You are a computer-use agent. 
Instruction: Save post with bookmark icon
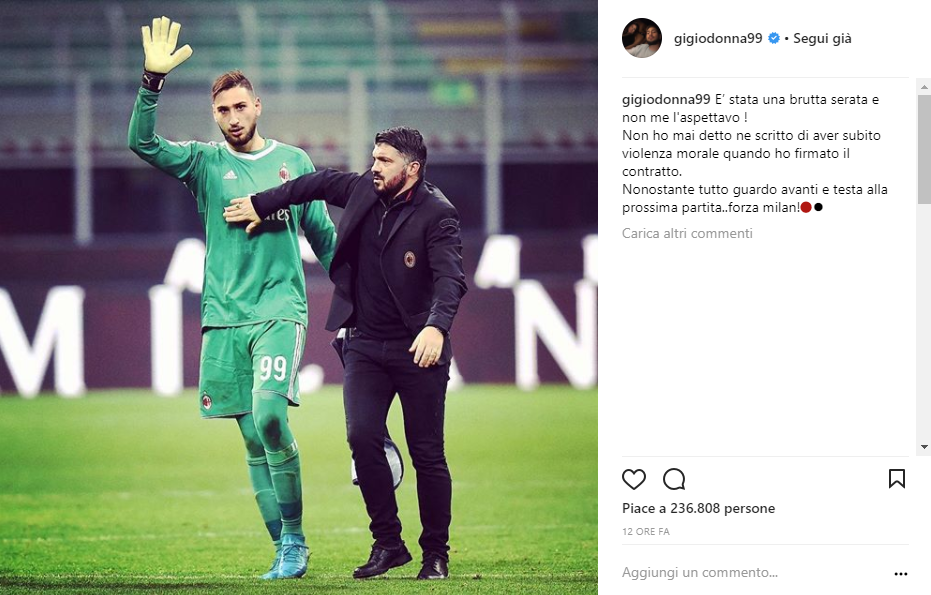tap(897, 479)
